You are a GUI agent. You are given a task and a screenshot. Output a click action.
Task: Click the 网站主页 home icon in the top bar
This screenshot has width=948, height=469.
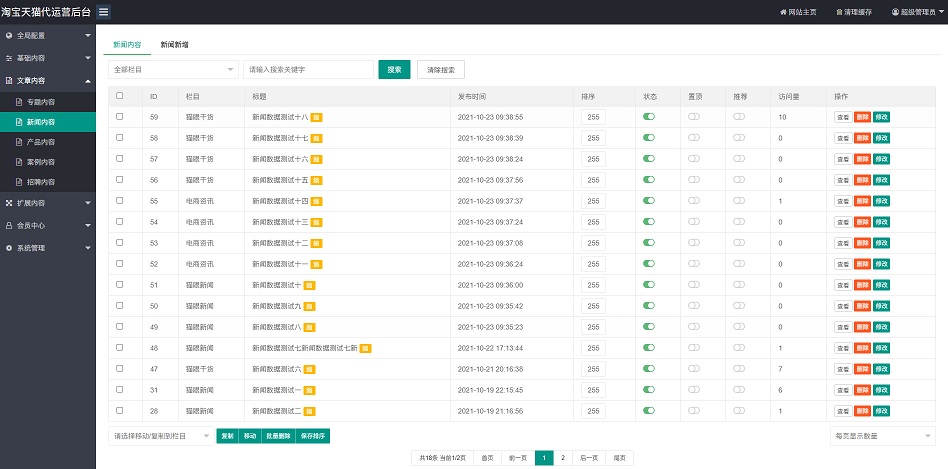coord(783,12)
